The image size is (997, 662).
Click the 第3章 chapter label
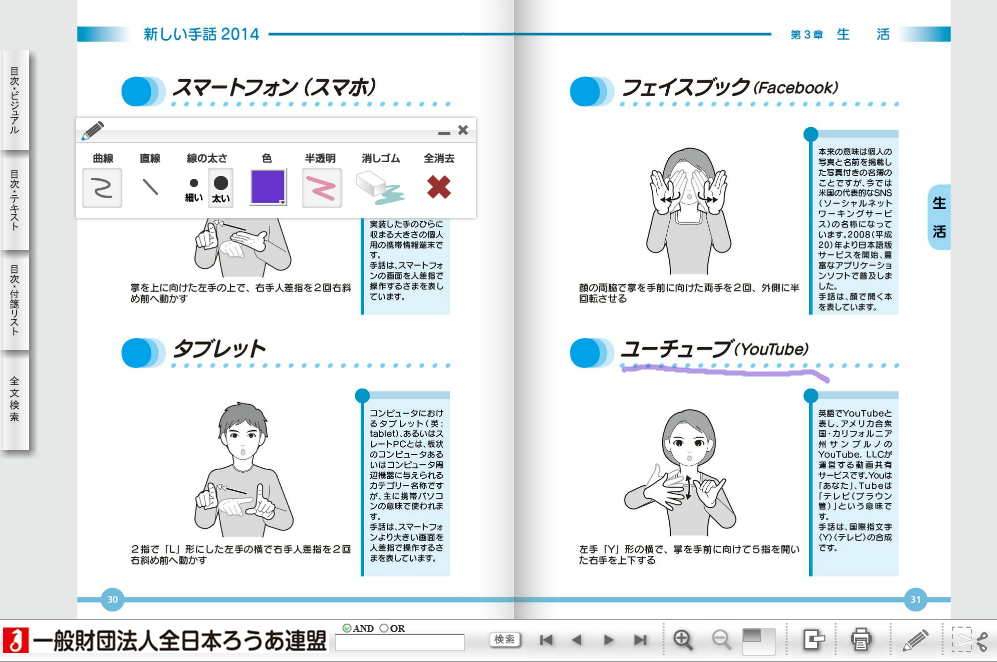coord(806,34)
